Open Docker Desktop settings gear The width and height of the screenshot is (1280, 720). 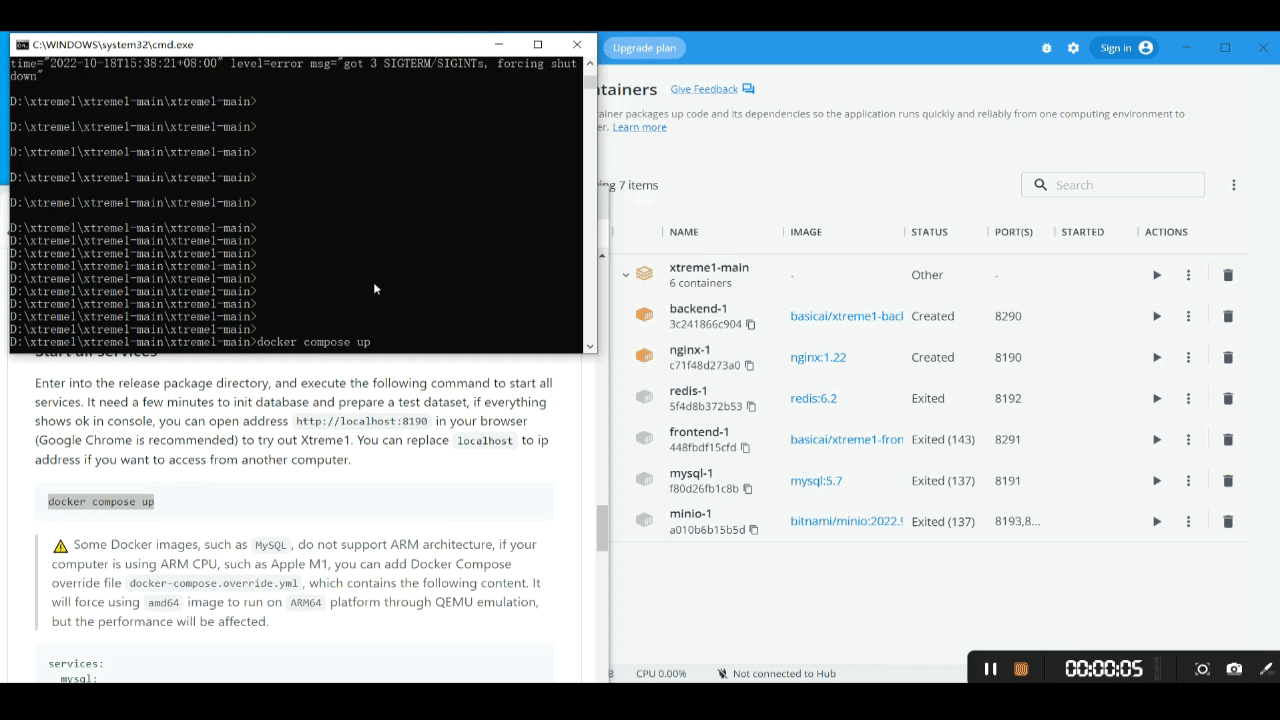pos(1073,48)
